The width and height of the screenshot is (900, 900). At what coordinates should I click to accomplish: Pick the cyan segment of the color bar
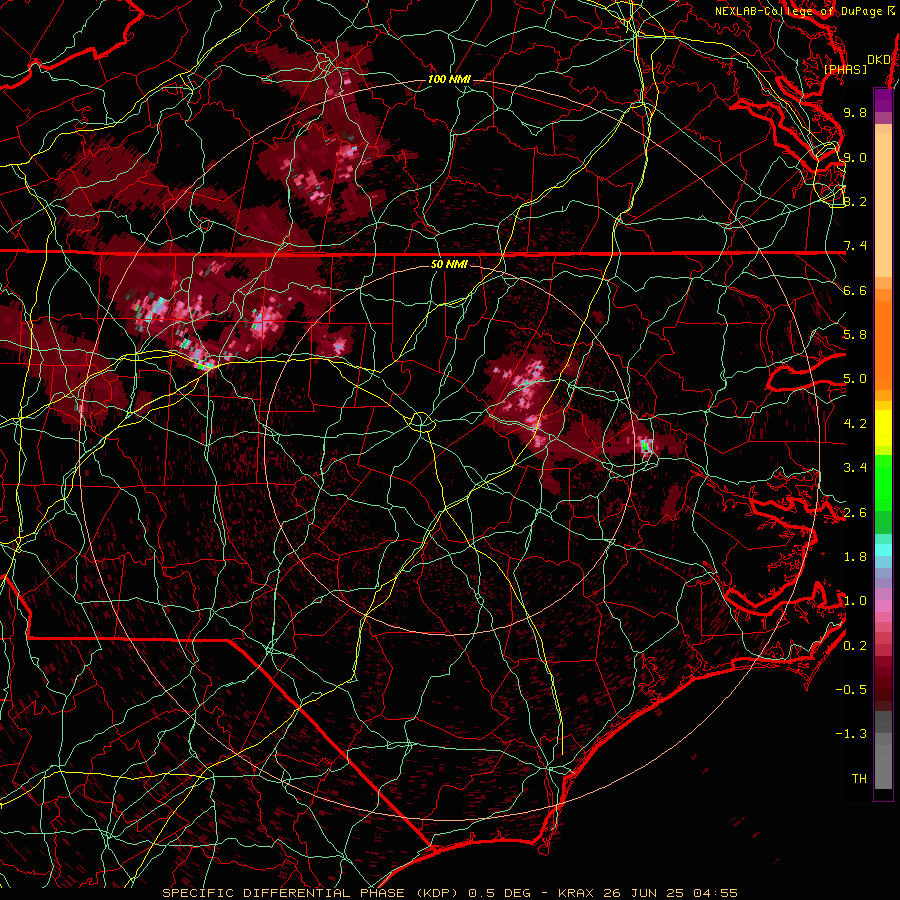(x=883, y=549)
